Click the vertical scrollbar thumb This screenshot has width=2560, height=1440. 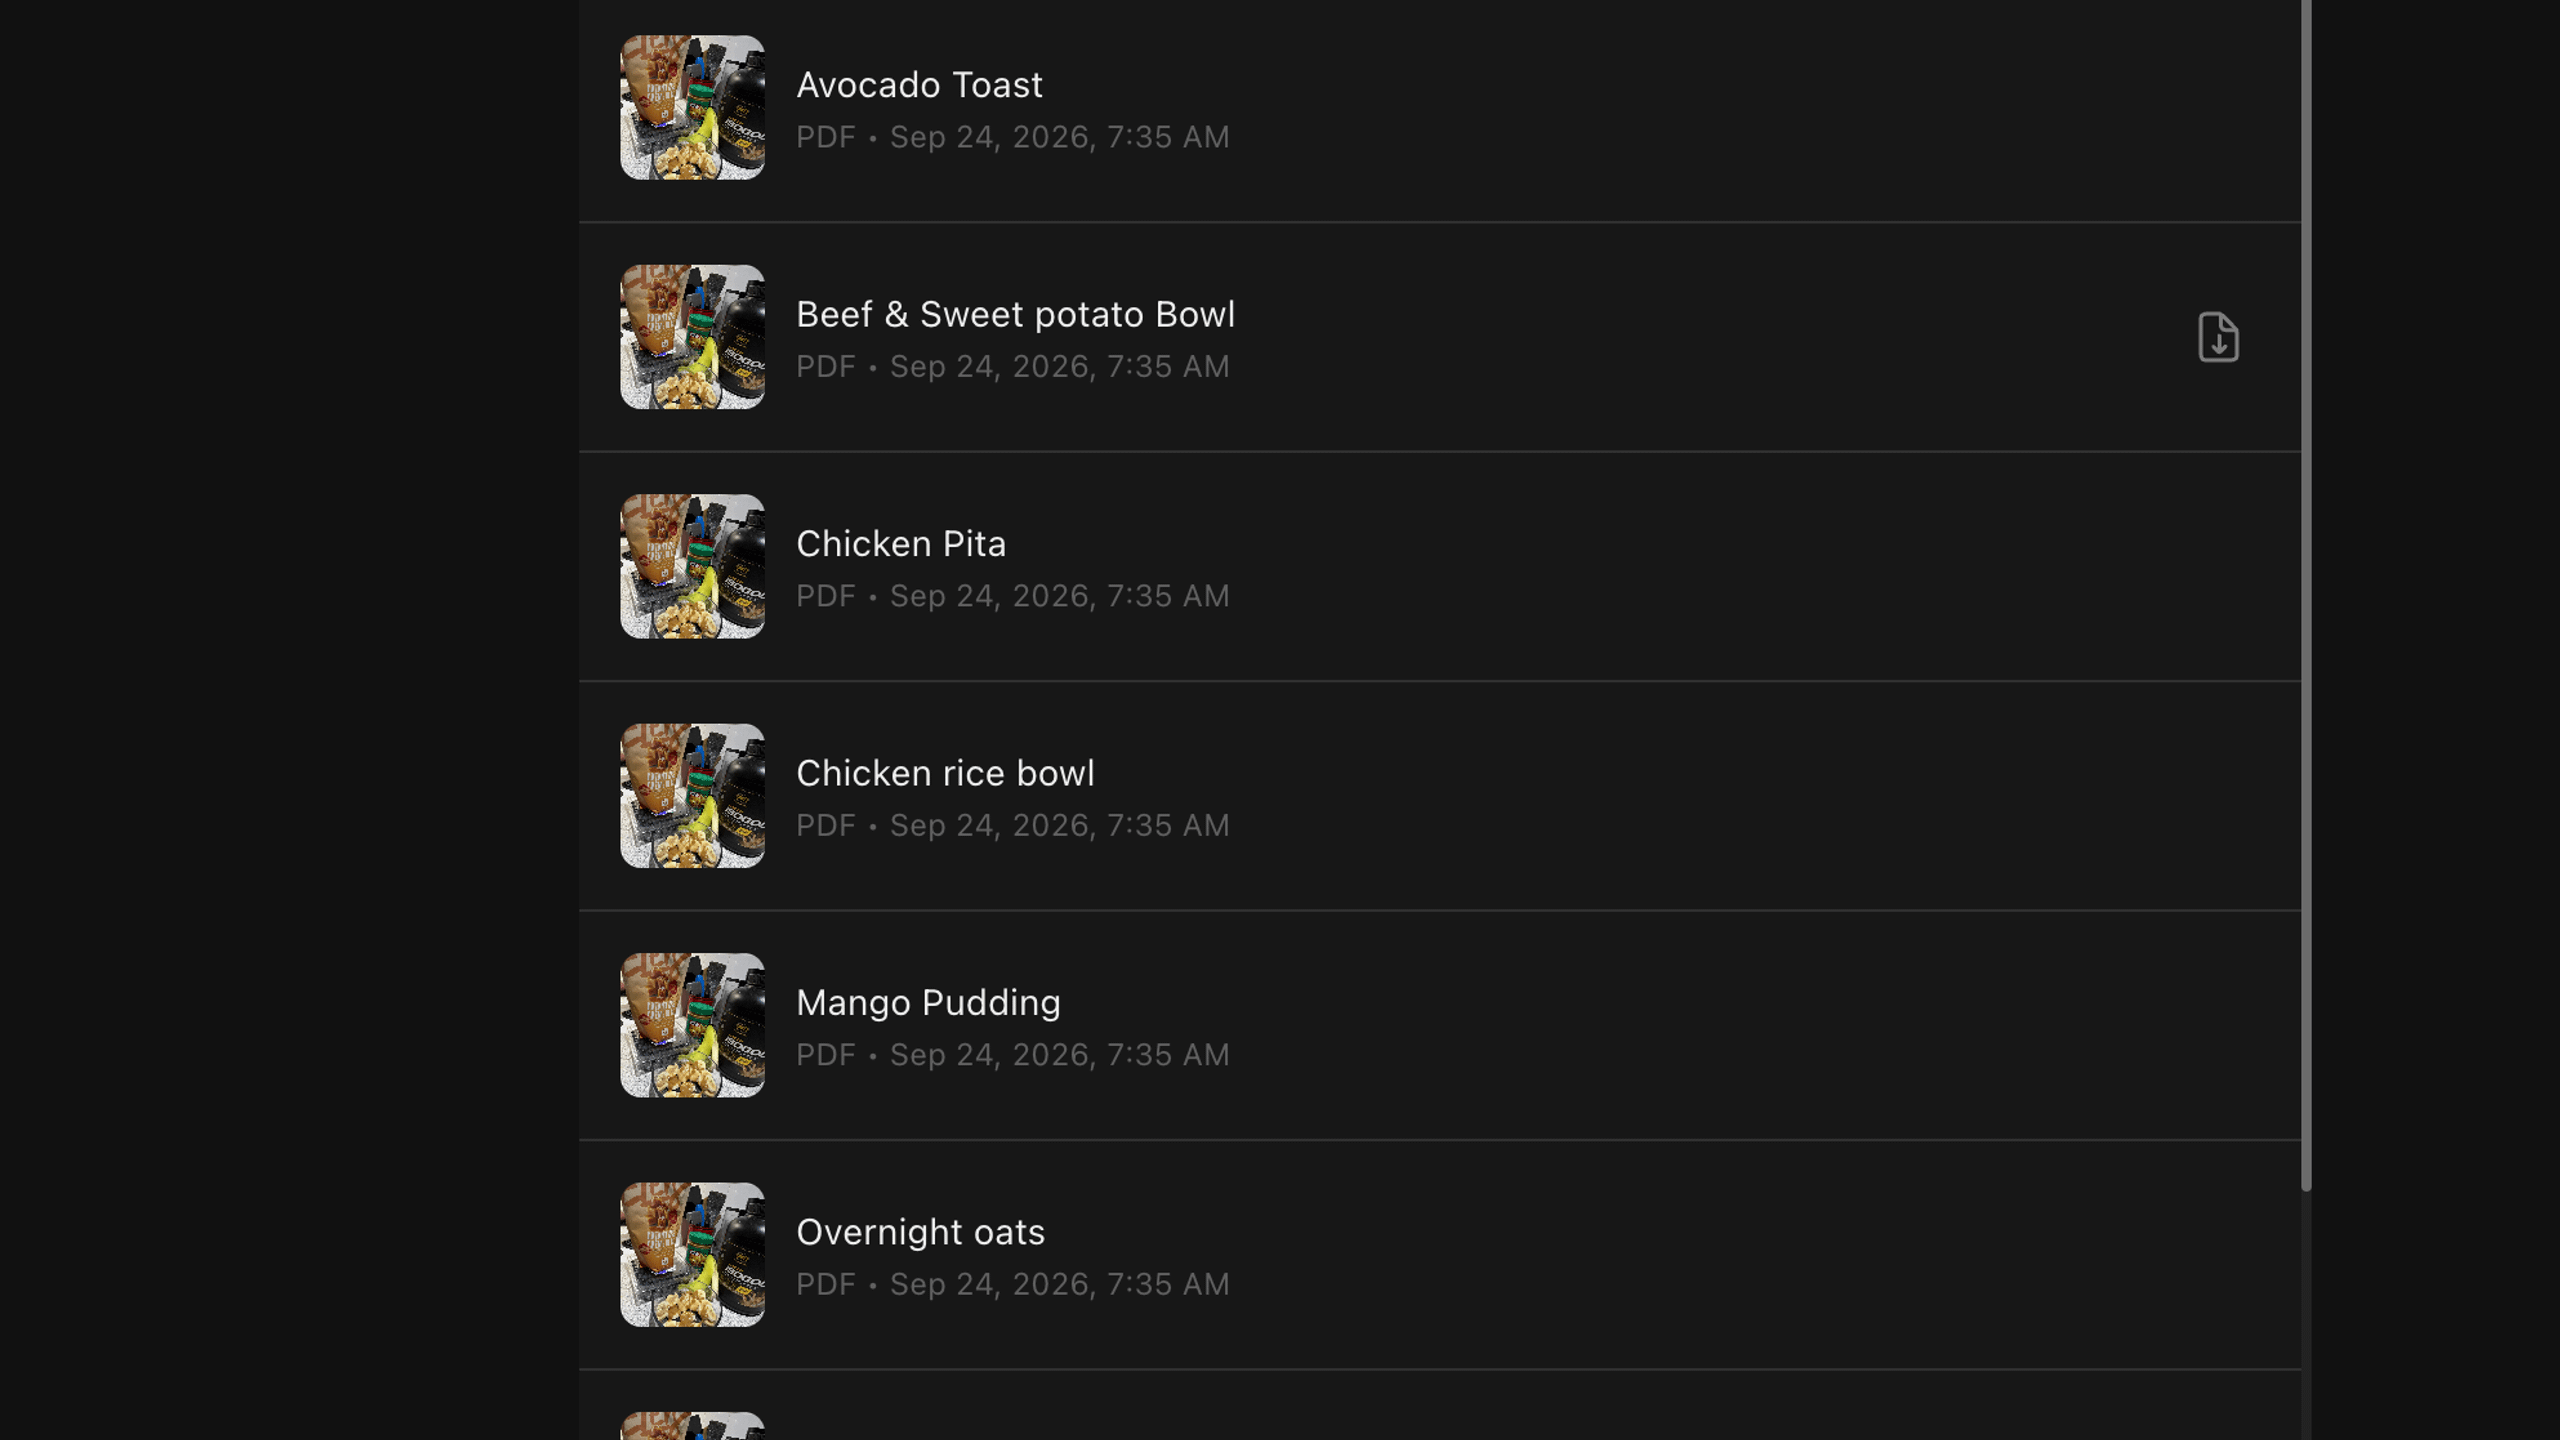click(2306, 595)
